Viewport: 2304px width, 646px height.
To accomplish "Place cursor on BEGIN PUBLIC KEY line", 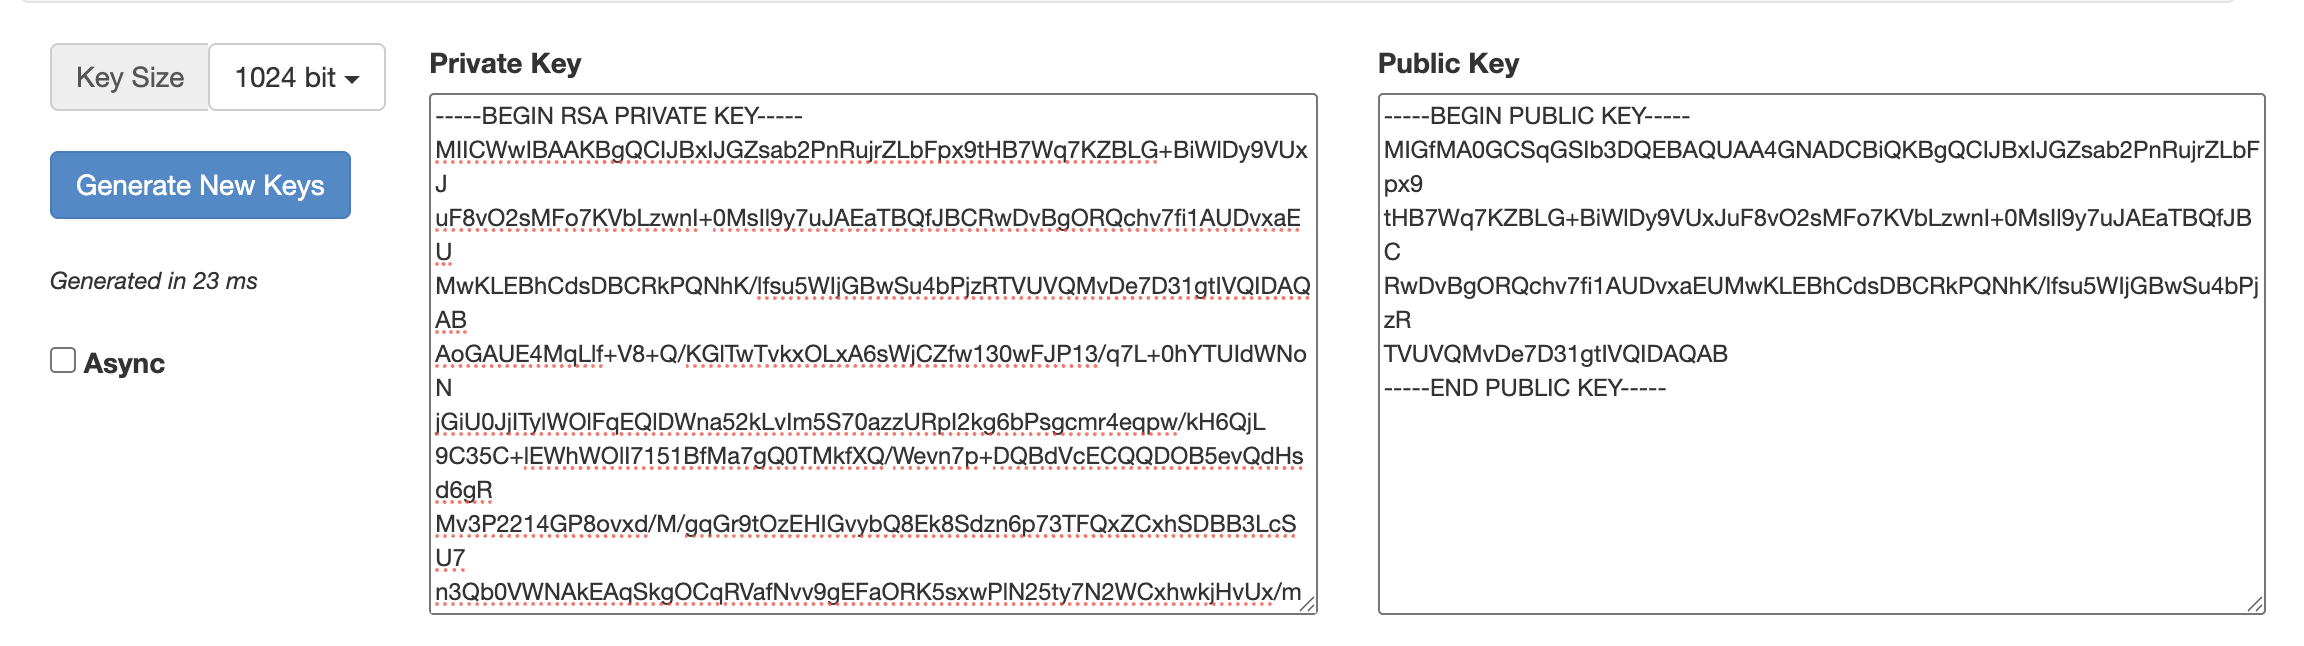I will tap(1536, 116).
